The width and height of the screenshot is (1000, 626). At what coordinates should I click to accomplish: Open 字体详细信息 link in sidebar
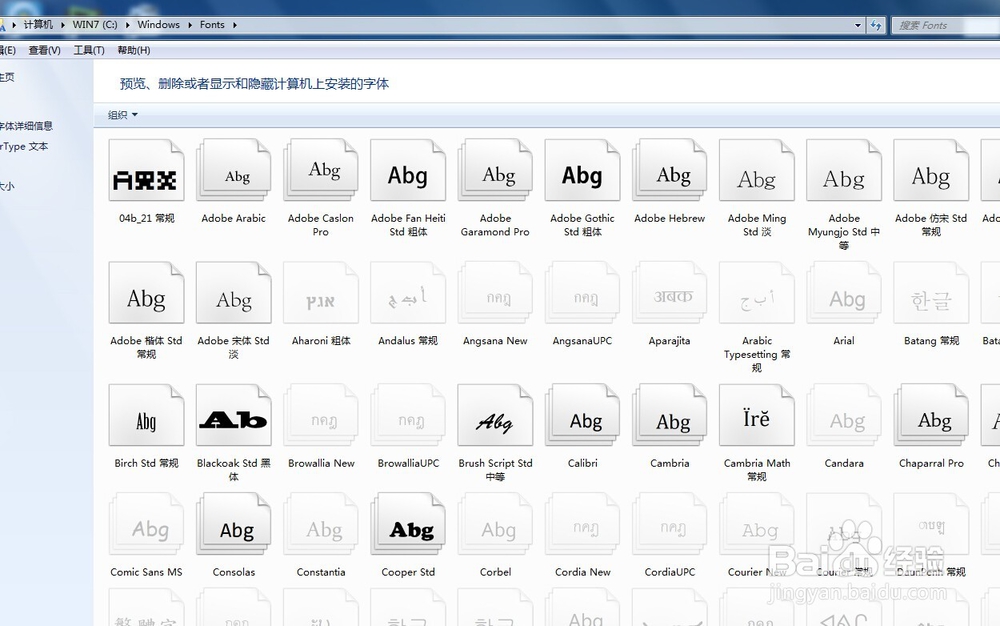(x=26, y=126)
